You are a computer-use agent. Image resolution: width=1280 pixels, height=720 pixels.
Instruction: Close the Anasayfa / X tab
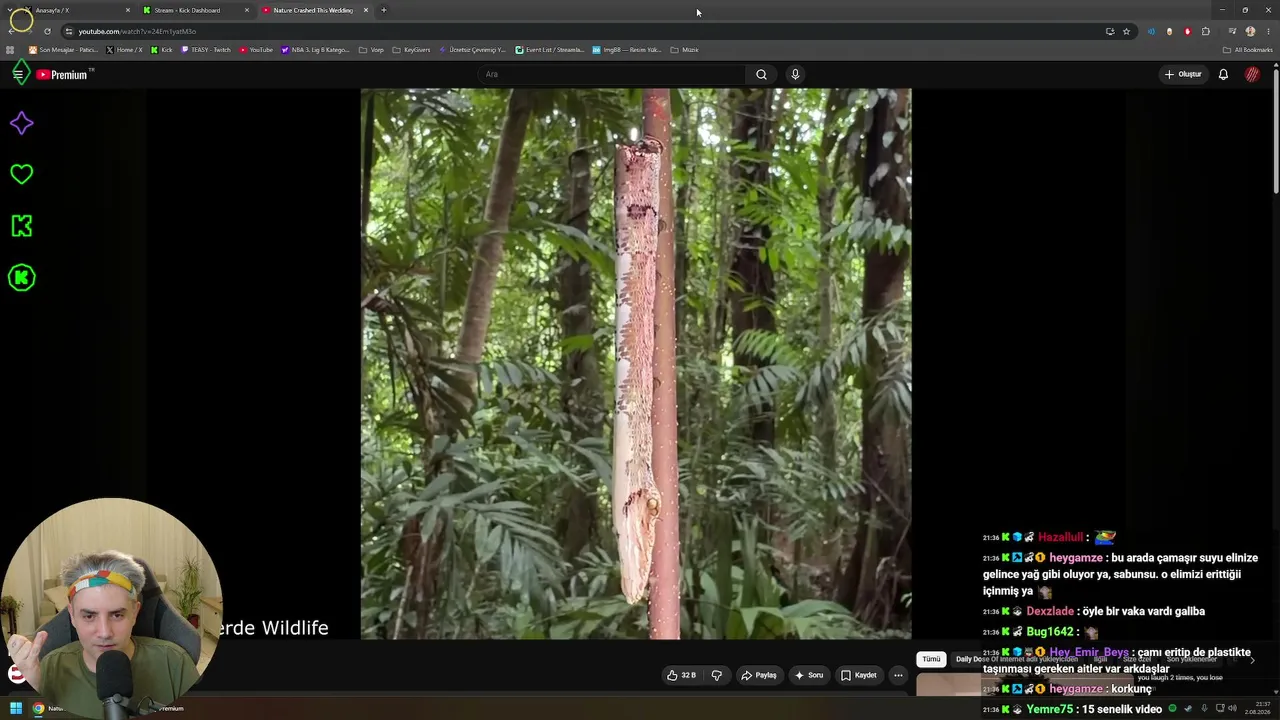coord(128,10)
